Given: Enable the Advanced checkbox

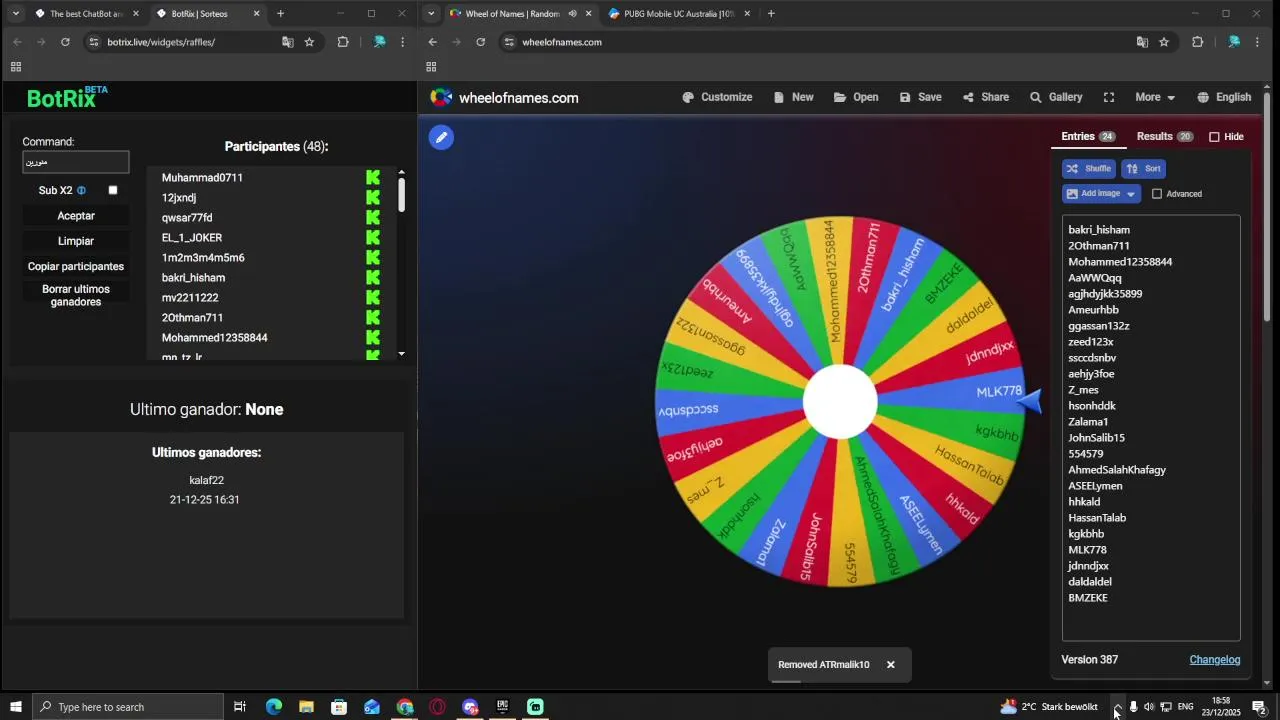Looking at the screenshot, I should click(x=1157, y=194).
